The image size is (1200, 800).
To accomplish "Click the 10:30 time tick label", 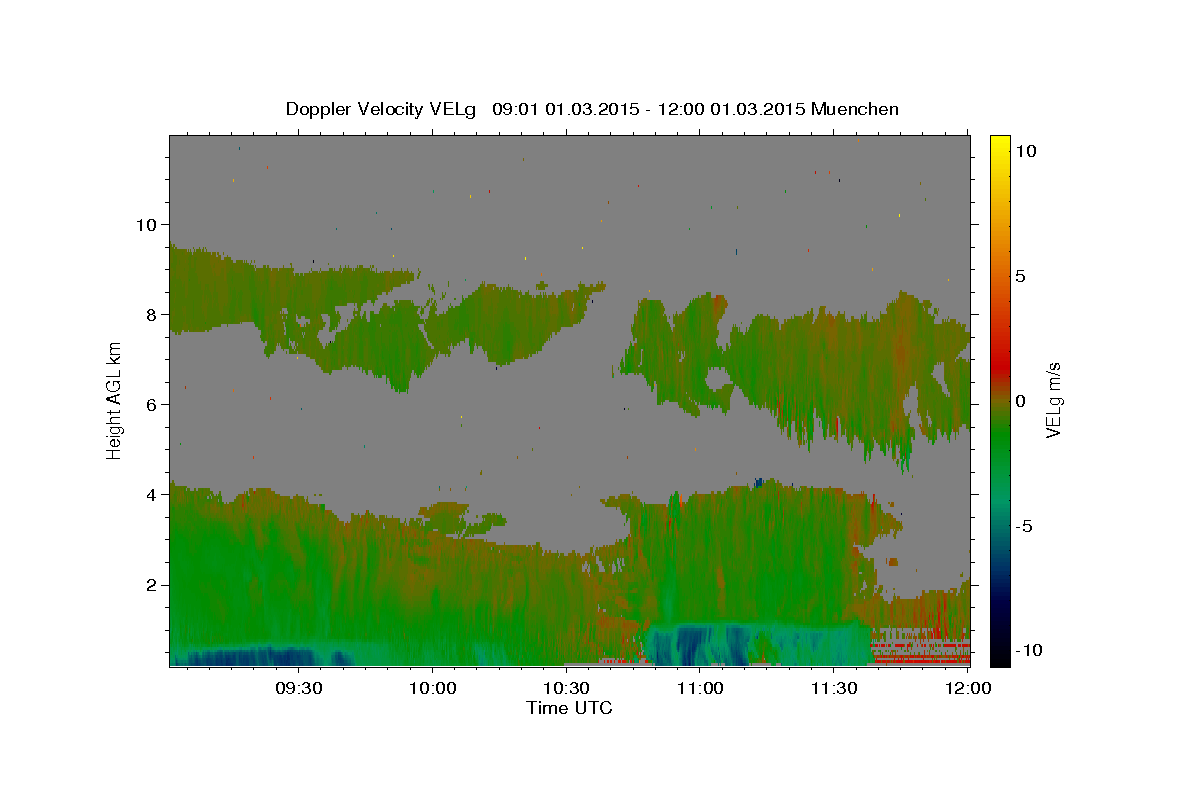I will pyautogui.click(x=566, y=688).
